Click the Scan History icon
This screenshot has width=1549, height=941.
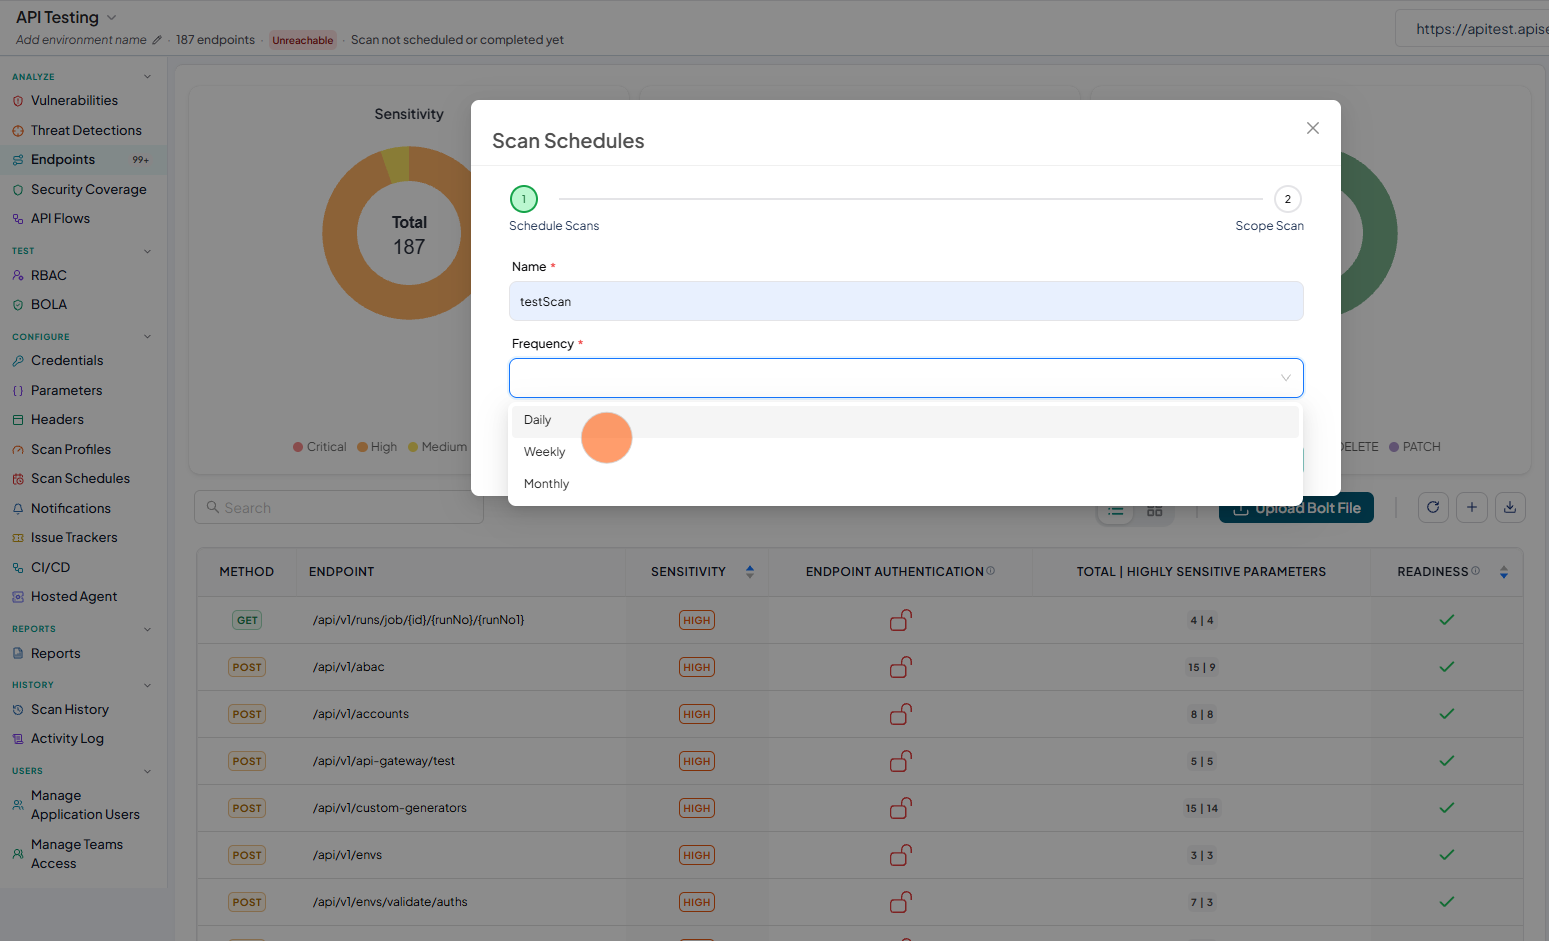click(x=18, y=710)
